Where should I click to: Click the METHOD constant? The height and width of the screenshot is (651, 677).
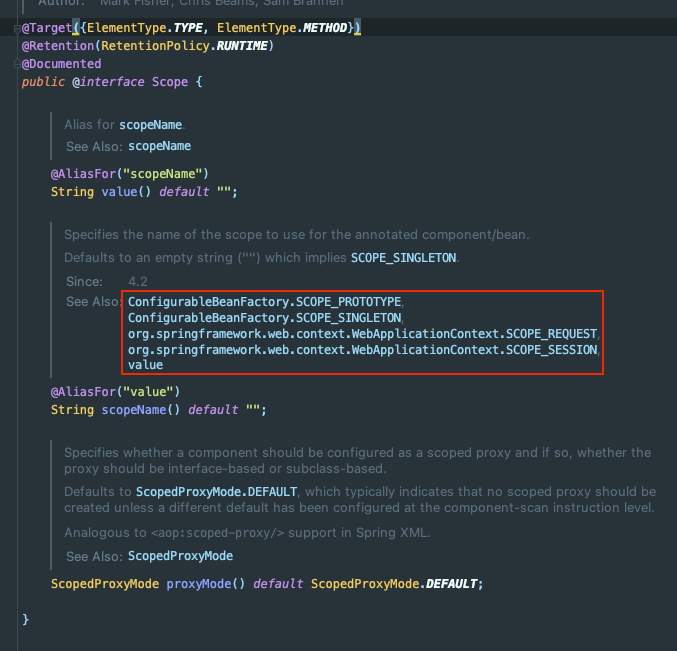point(325,28)
